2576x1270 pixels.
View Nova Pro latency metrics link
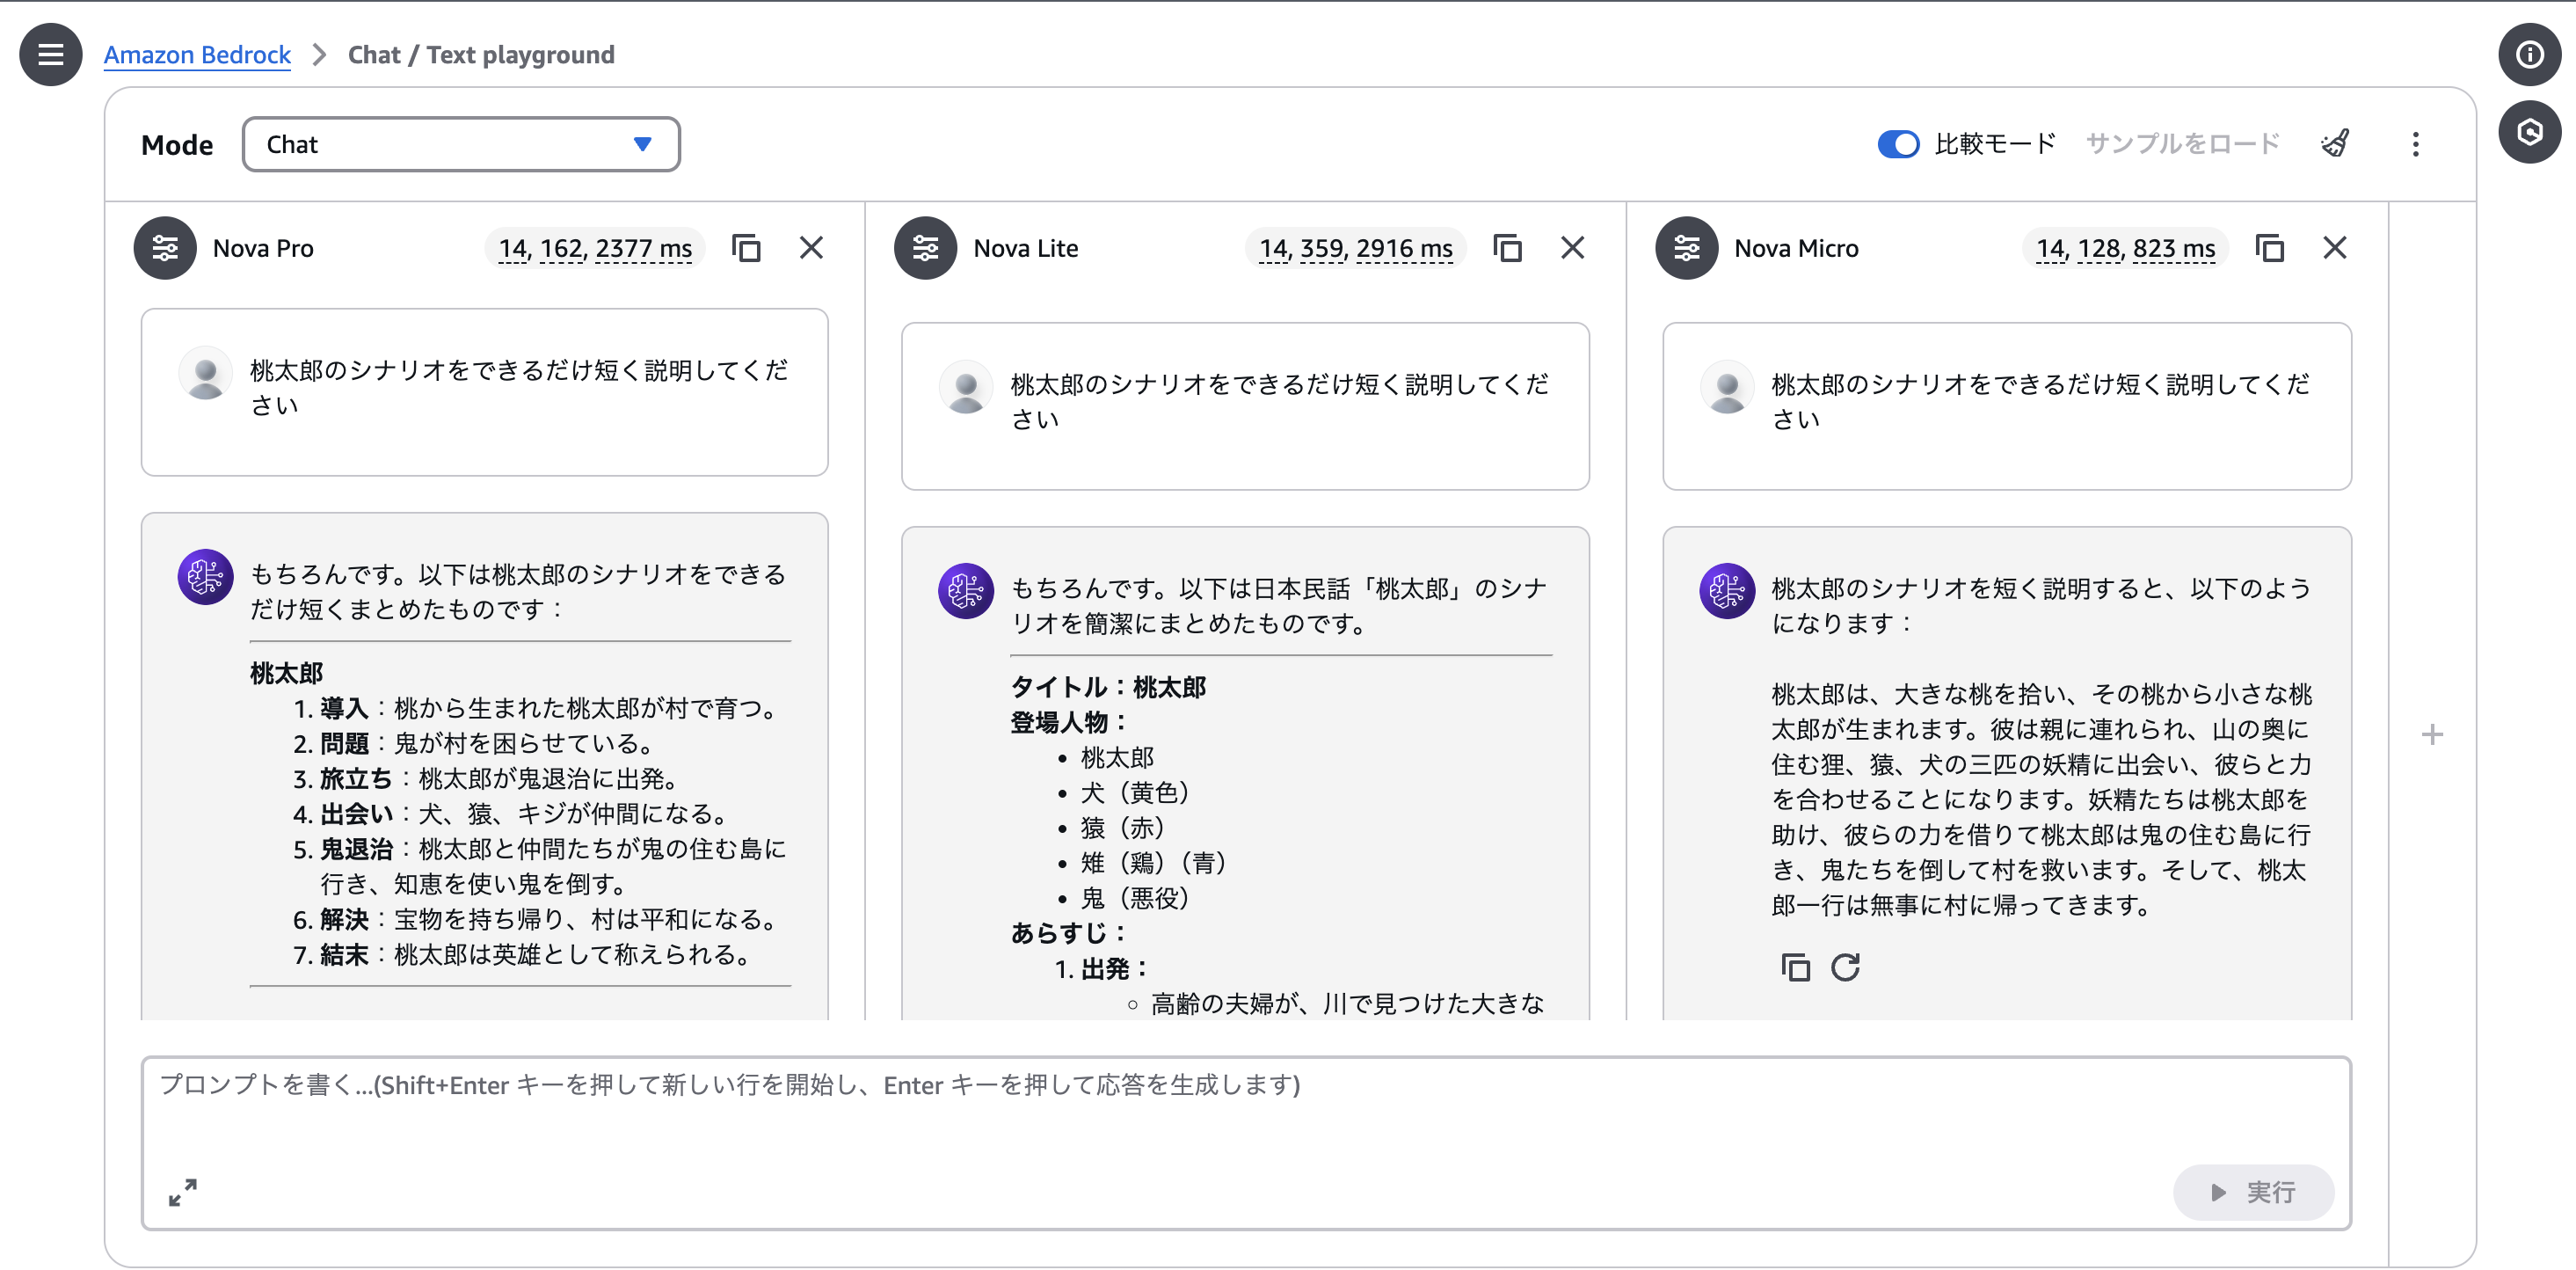(x=594, y=248)
